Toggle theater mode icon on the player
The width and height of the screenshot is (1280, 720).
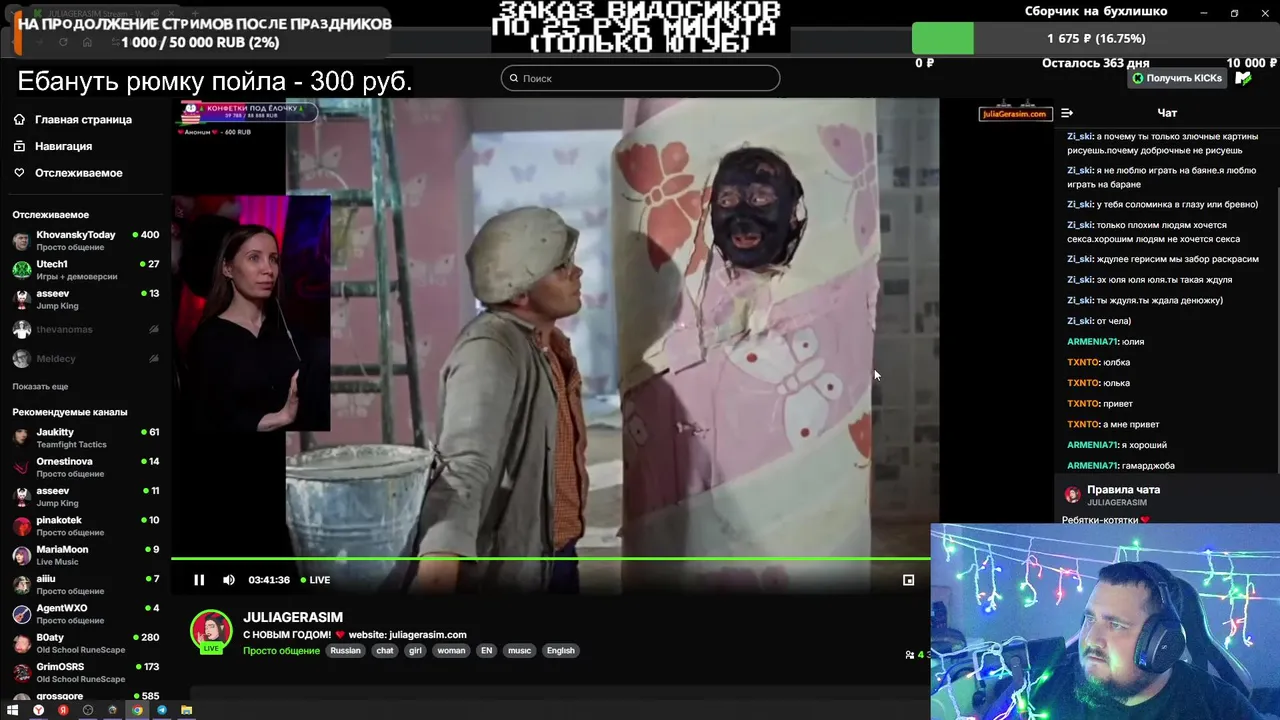pos(908,580)
